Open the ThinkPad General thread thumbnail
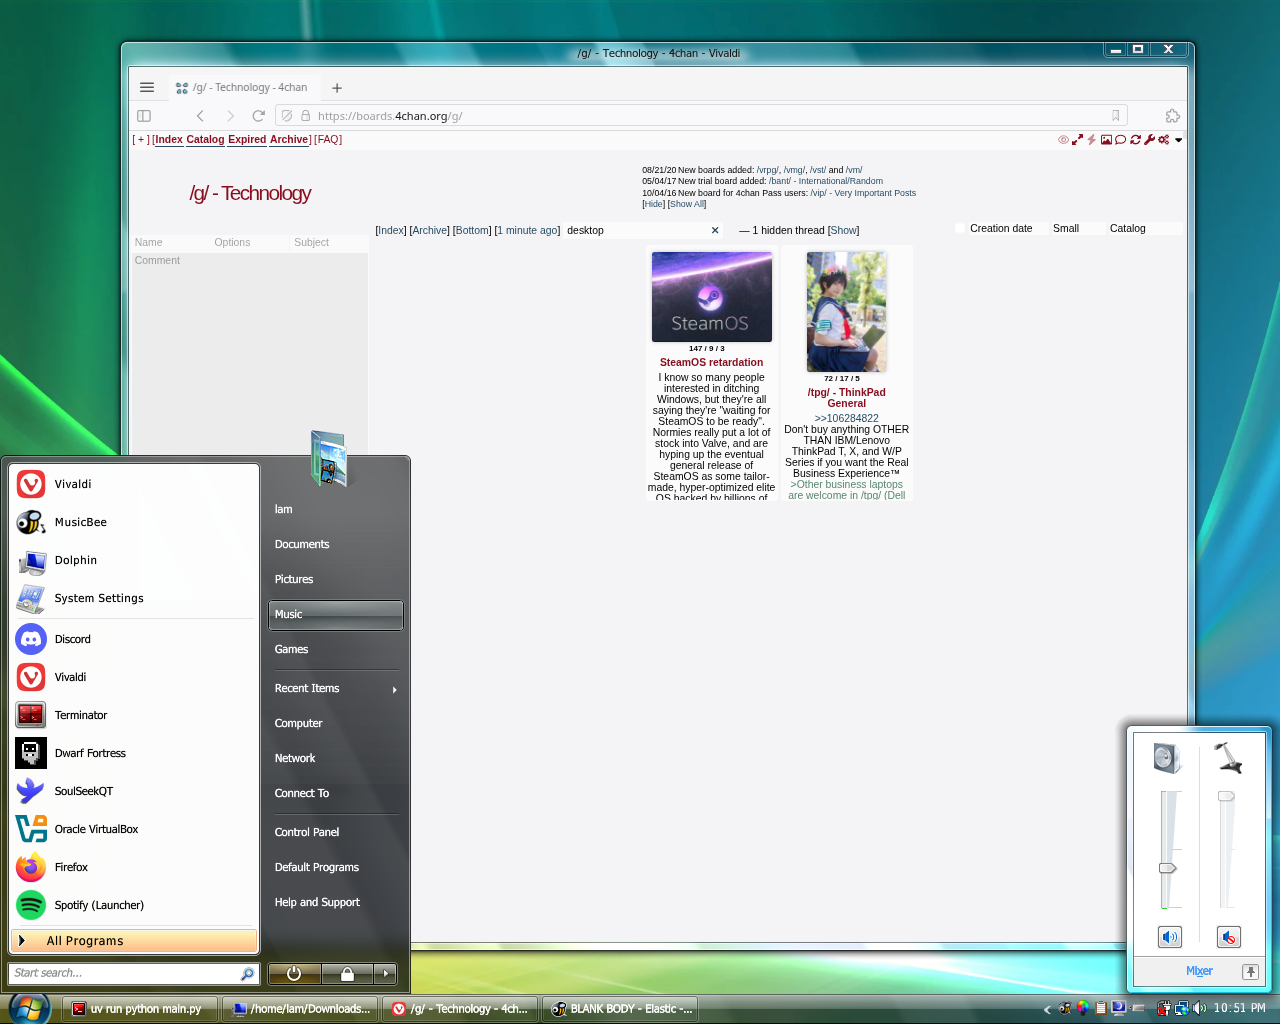The image size is (1280, 1024). (846, 312)
